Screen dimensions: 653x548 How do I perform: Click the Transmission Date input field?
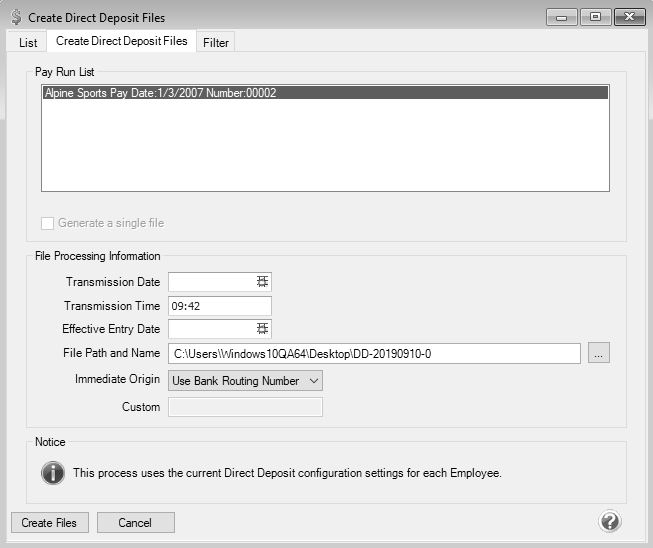tap(210, 283)
